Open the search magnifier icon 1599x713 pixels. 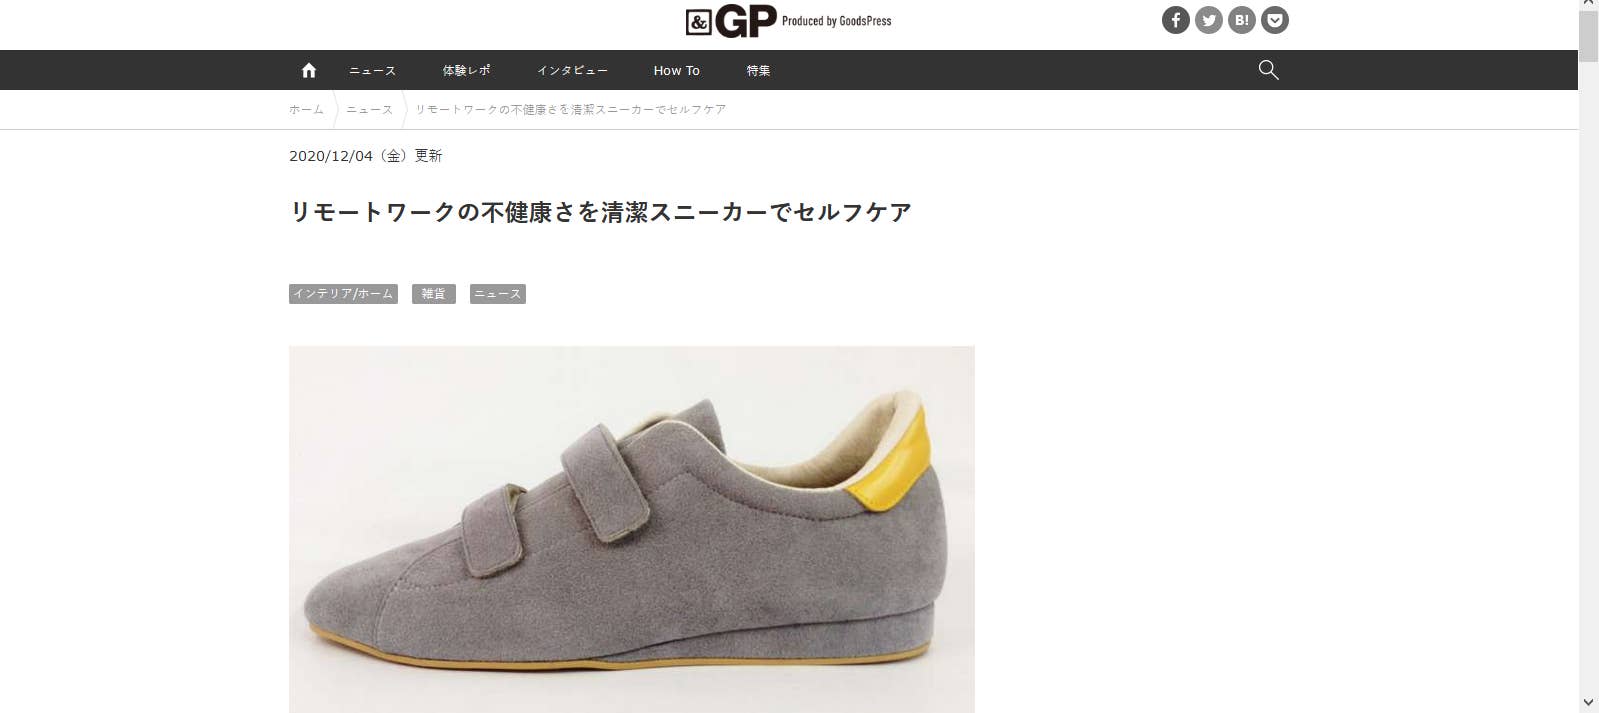click(1268, 70)
